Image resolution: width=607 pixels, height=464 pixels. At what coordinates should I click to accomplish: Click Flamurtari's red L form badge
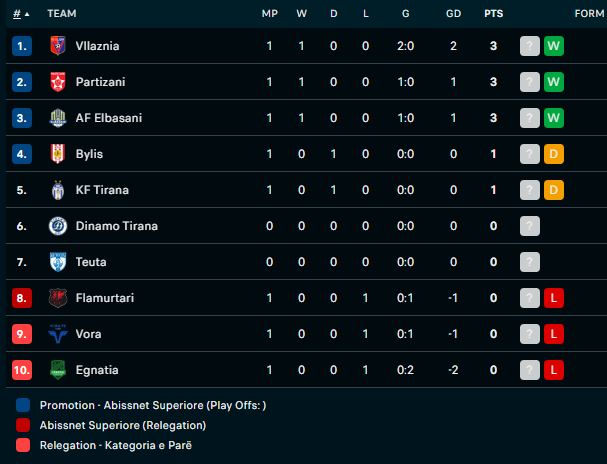point(554,298)
